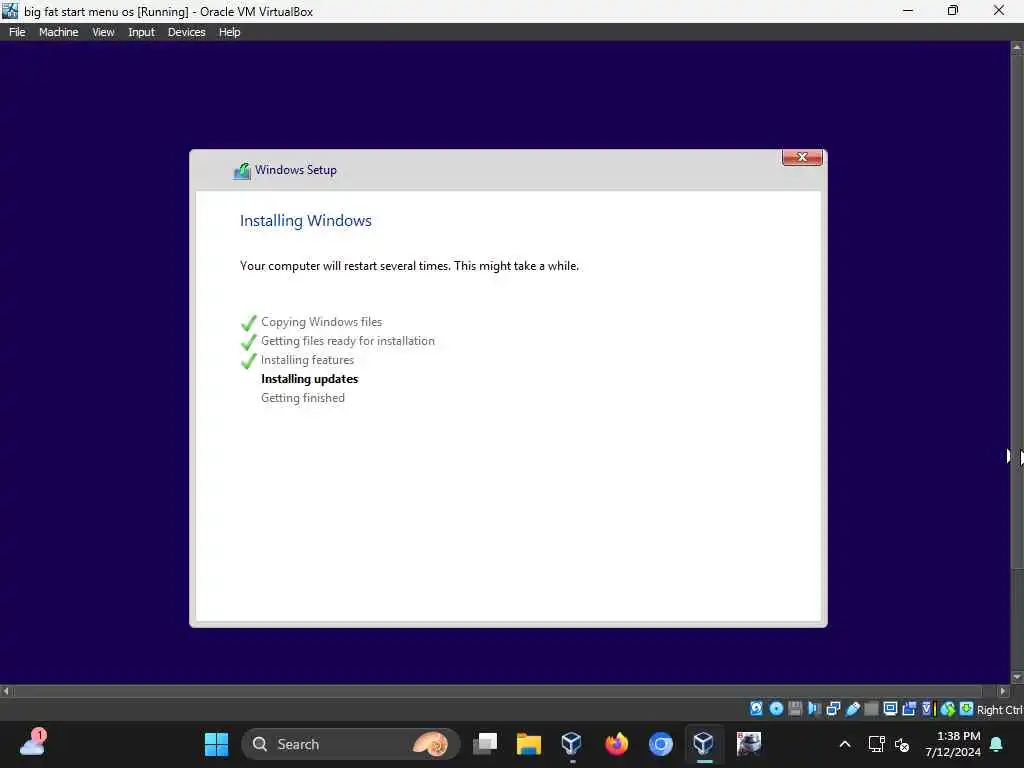Open the clock showing 1:38 PM
Viewport: 1024px width, 768px height.
[x=953, y=744]
